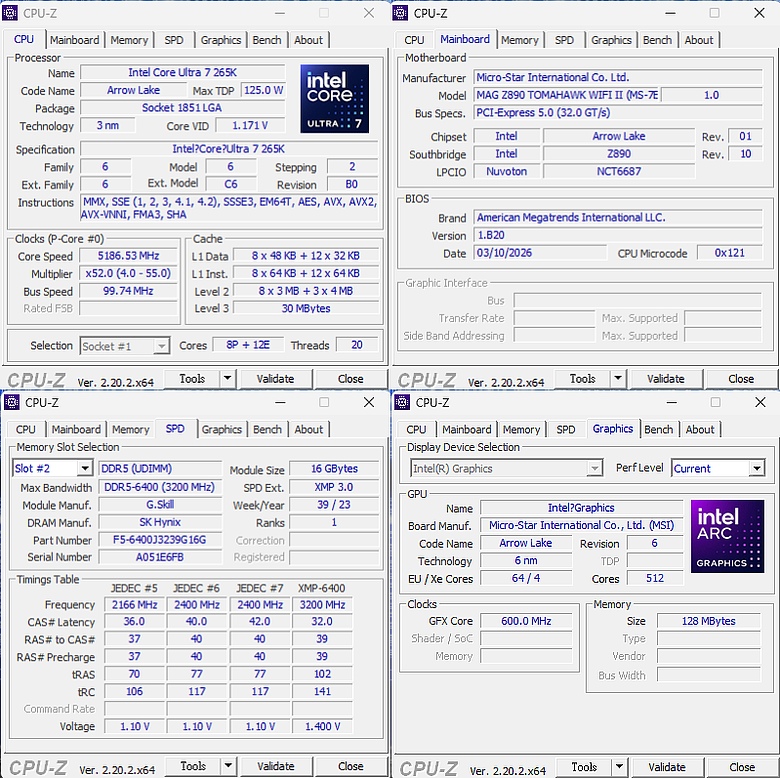Click CPU-Z app icon in SPD window titlebar
This screenshot has width=780, height=778.
(x=12, y=402)
